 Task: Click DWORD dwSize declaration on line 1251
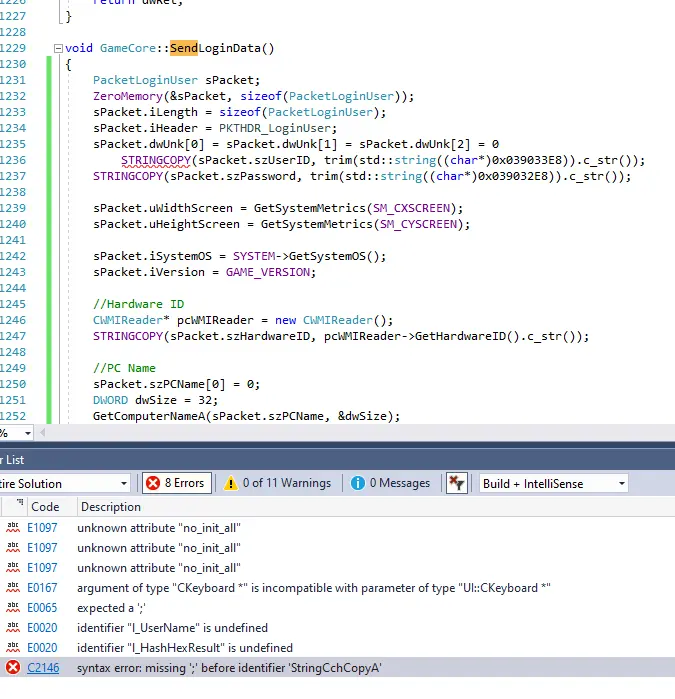tap(154, 400)
